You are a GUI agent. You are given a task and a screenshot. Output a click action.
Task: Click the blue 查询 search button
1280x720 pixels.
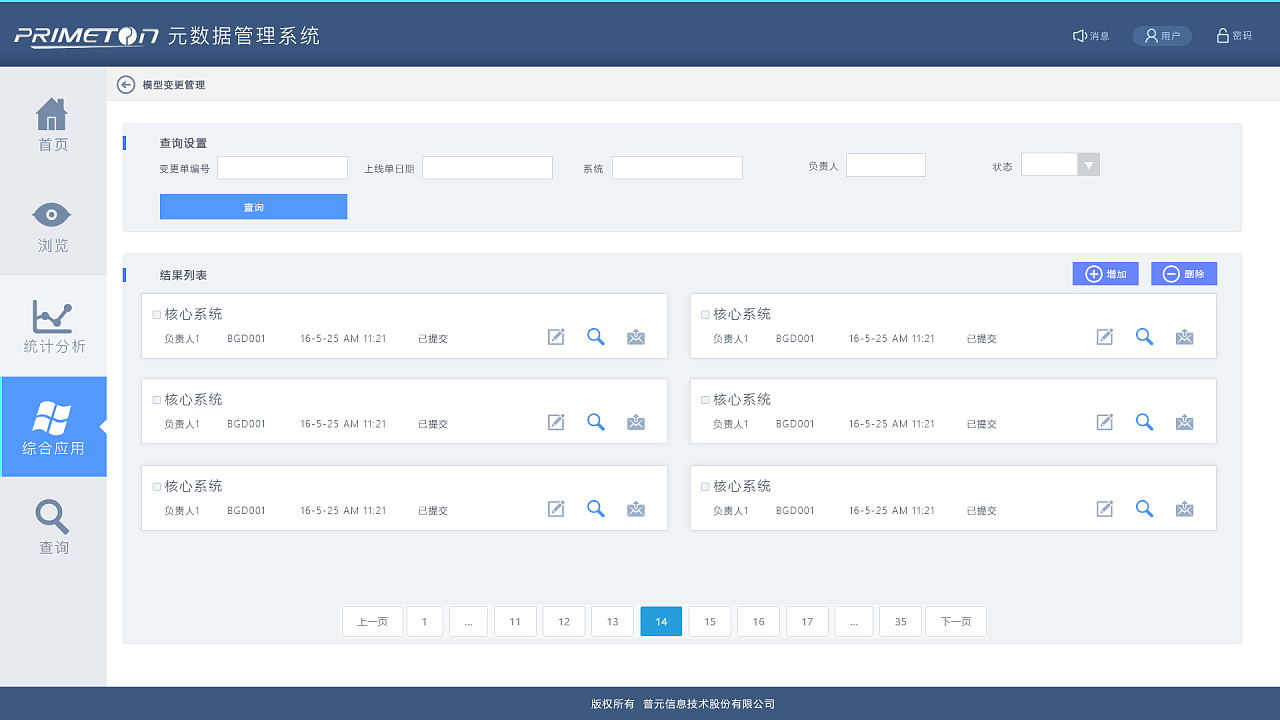coord(253,207)
